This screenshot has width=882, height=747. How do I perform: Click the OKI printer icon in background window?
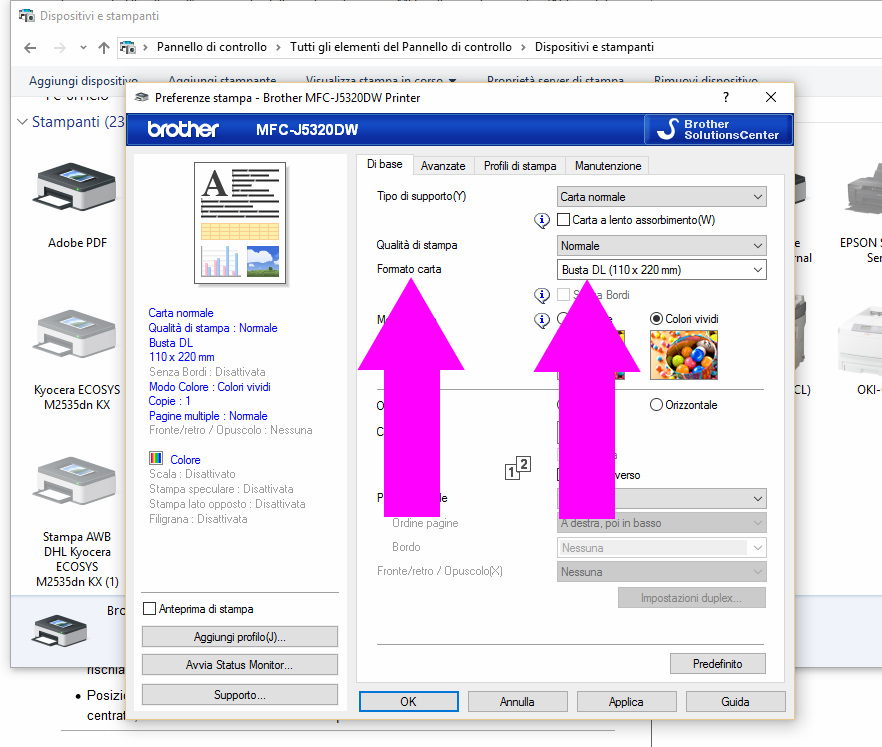tap(861, 340)
